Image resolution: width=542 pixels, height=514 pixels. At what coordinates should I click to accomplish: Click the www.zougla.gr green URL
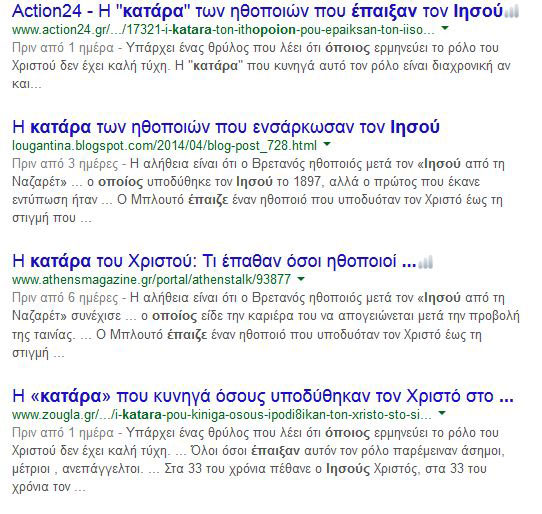[222, 414]
